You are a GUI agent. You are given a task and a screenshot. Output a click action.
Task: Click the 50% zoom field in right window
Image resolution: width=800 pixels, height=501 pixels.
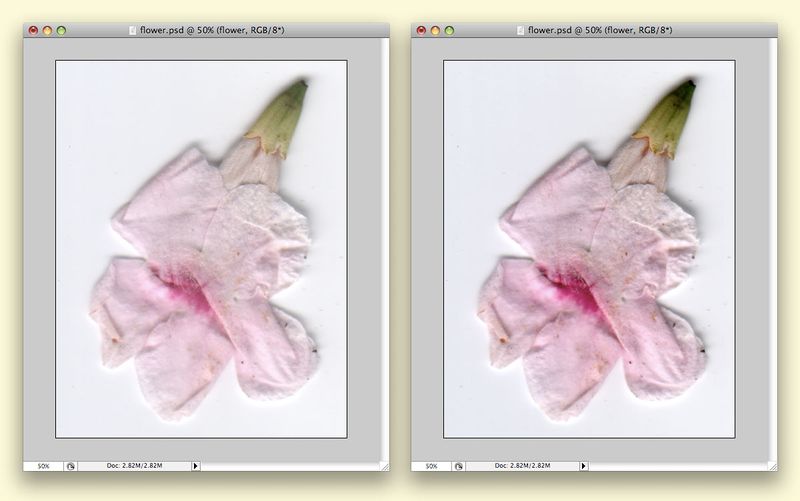432,466
